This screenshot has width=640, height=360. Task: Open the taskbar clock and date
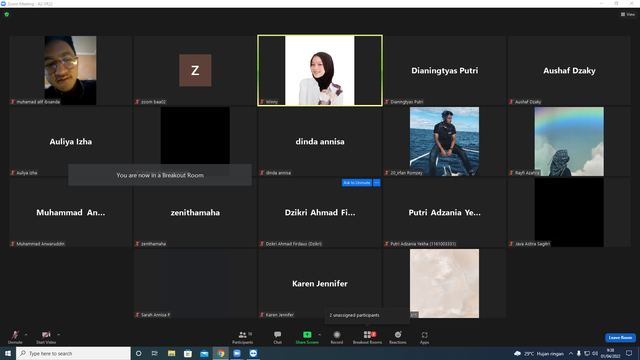(x=611, y=353)
